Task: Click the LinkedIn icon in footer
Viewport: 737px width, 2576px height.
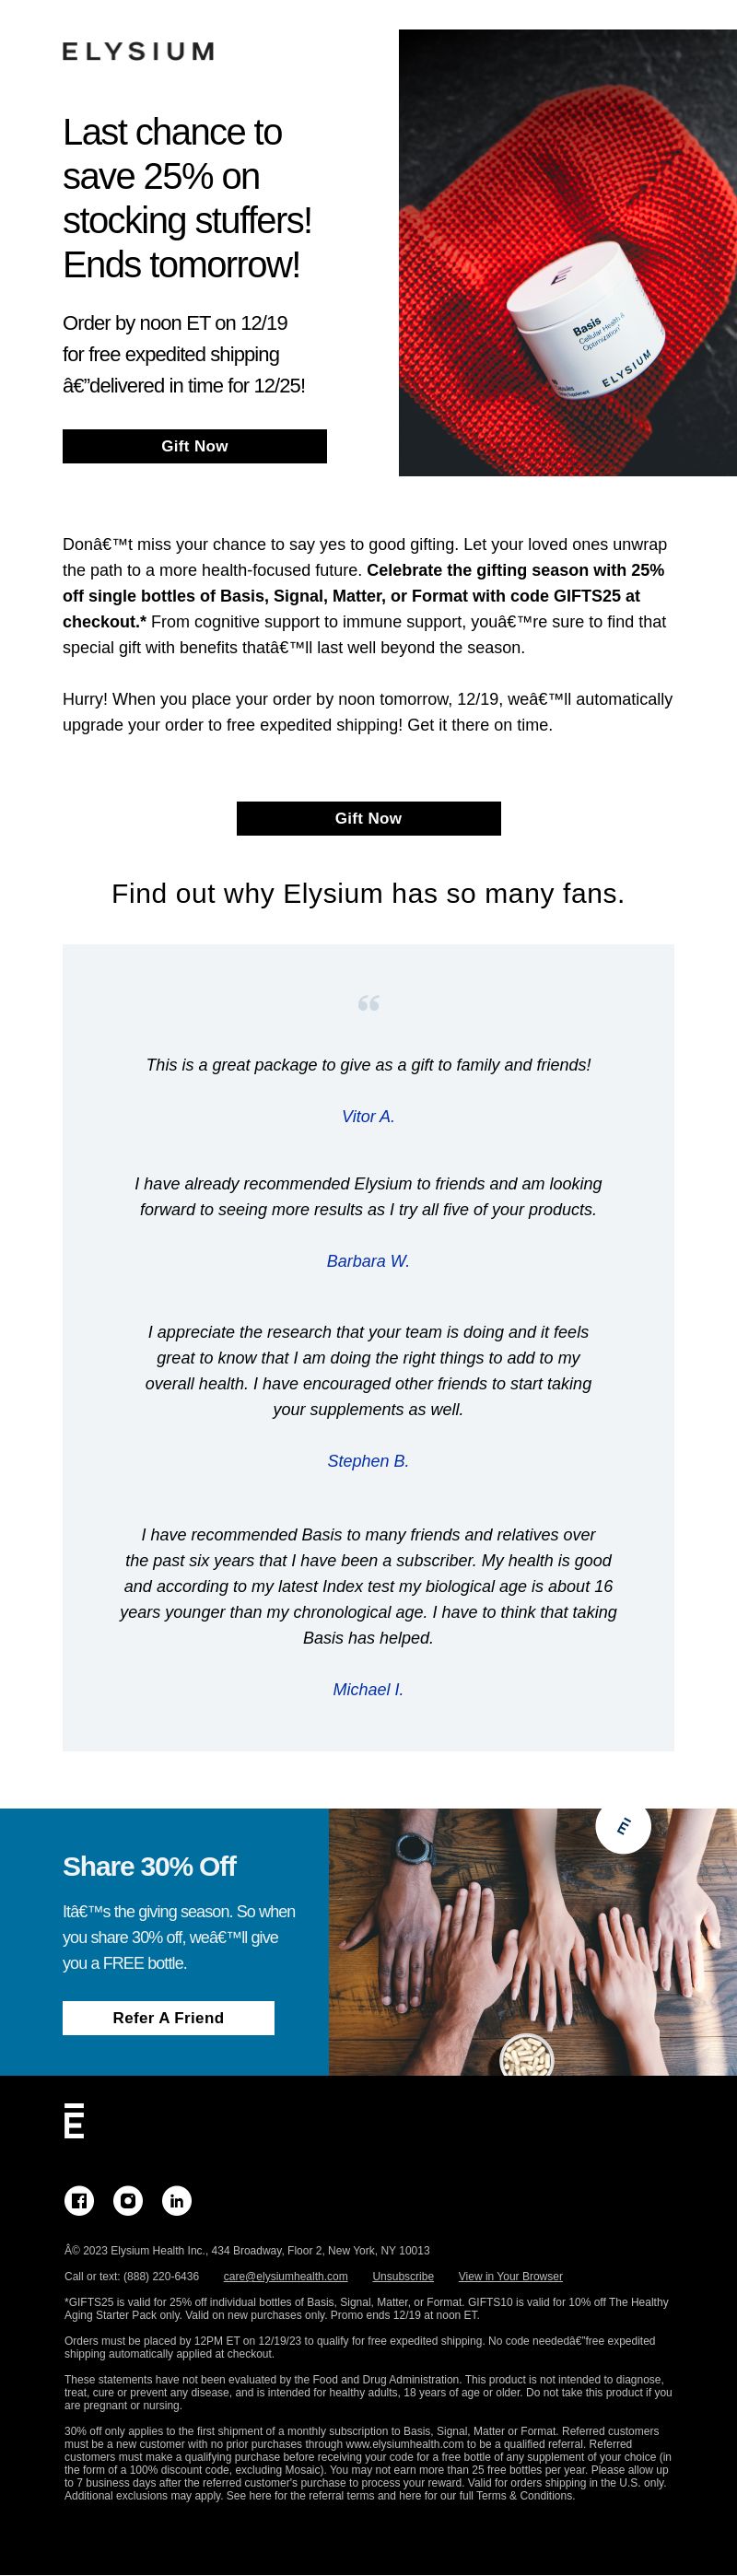Action: (177, 2200)
